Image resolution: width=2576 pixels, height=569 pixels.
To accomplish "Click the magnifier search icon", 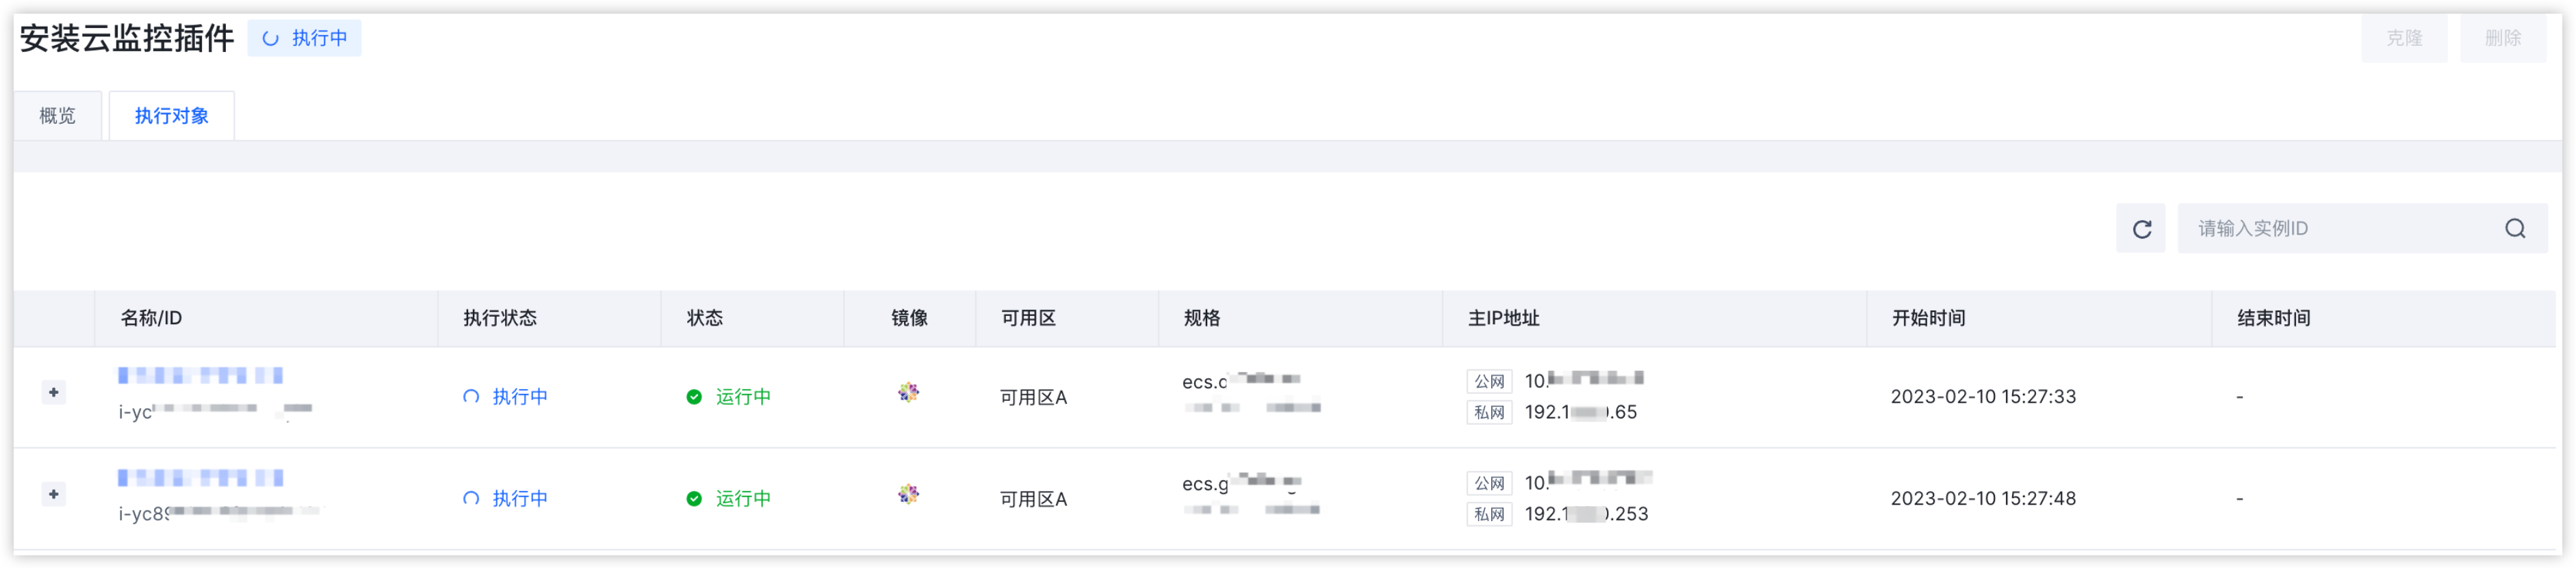I will (2514, 229).
